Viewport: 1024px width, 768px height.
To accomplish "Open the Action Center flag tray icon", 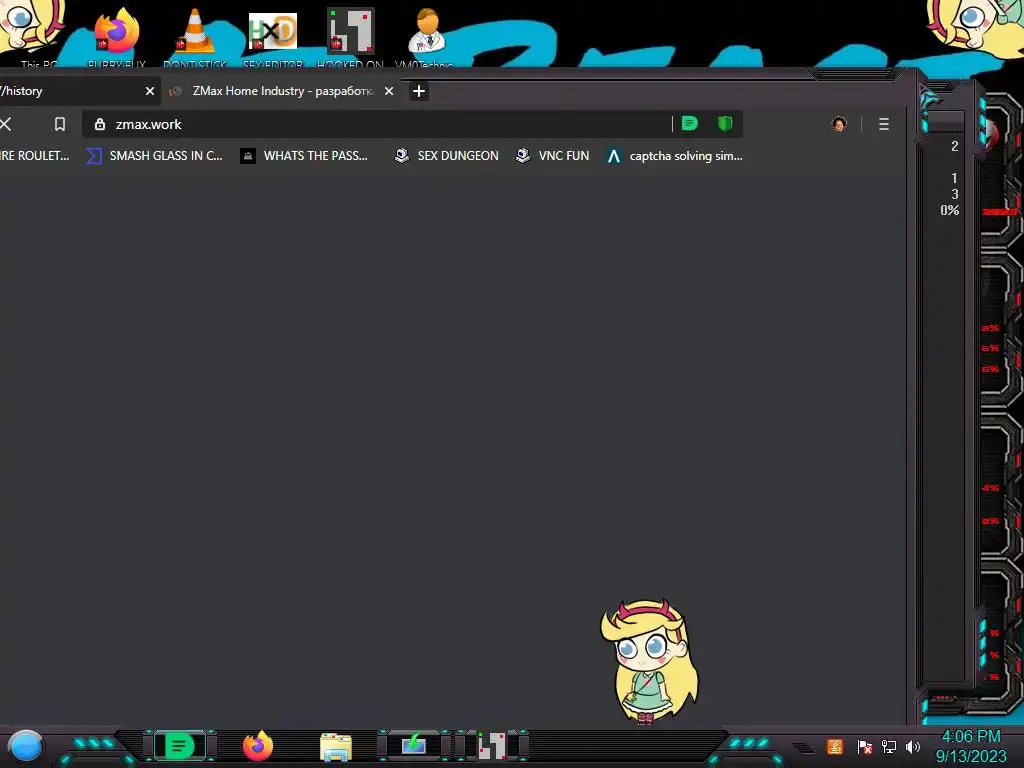I will tap(865, 747).
